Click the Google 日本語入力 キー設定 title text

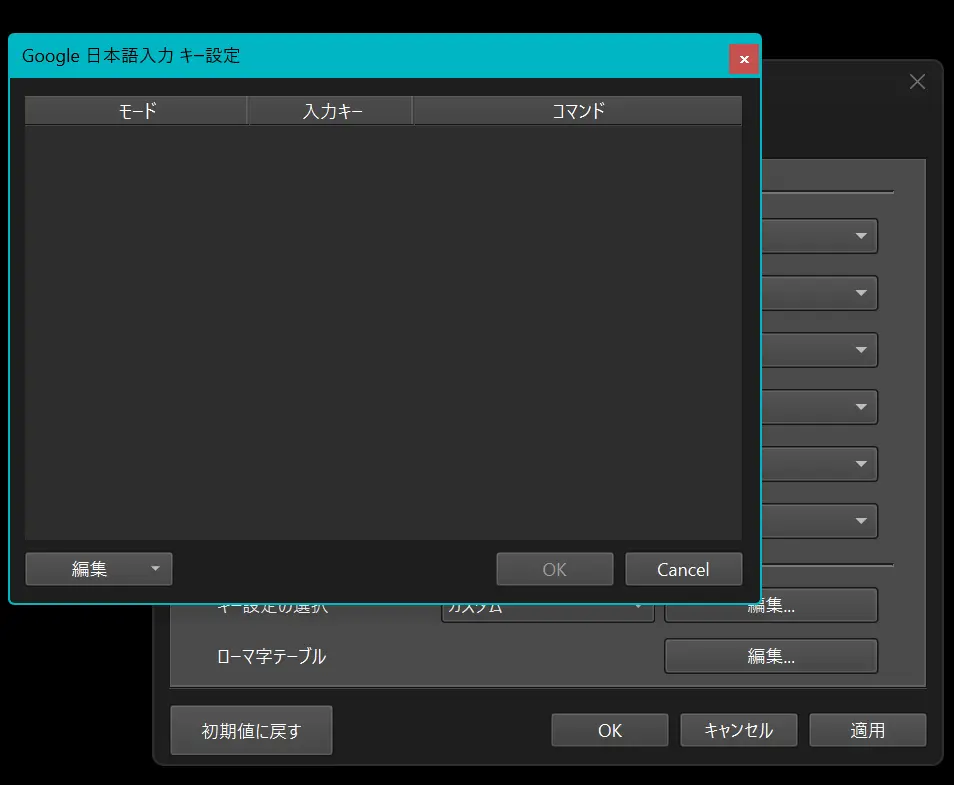click(131, 56)
